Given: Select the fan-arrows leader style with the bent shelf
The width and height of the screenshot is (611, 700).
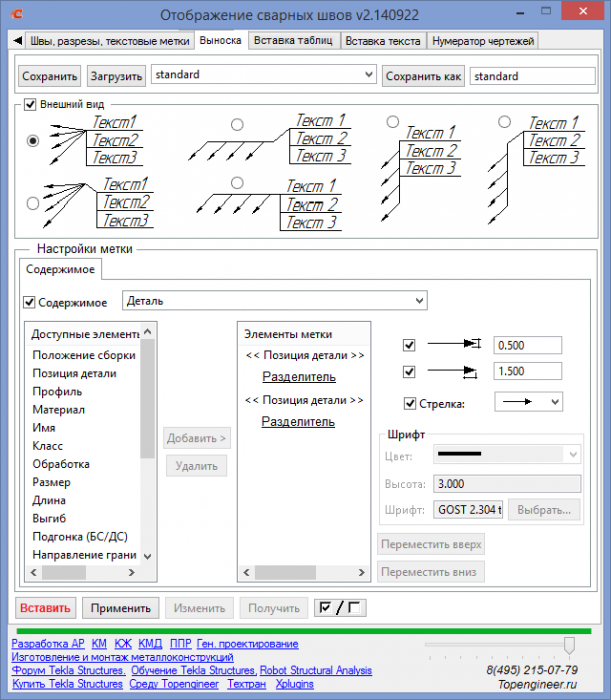Looking at the screenshot, I should point(33,204).
